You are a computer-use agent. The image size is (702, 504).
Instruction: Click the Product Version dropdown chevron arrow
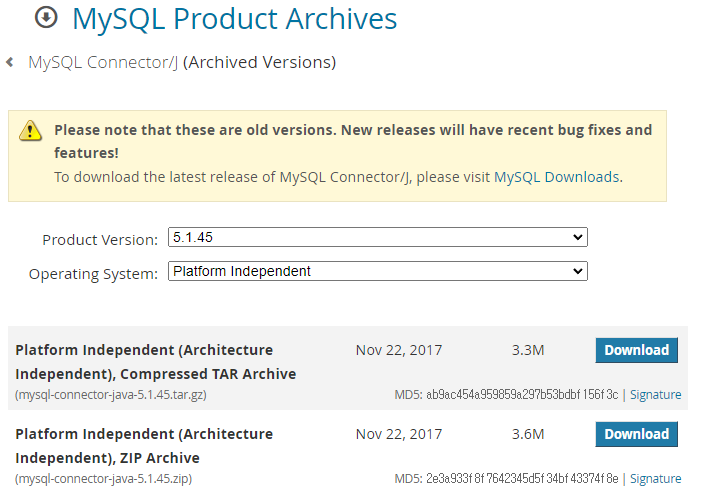578,237
